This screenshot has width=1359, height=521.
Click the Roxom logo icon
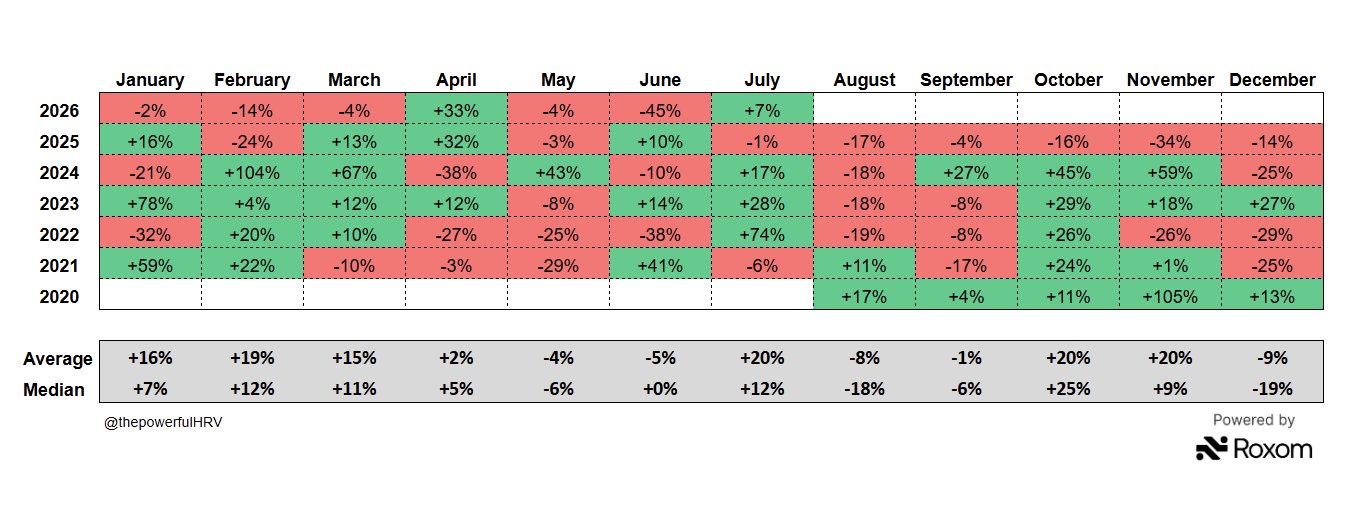1211,449
